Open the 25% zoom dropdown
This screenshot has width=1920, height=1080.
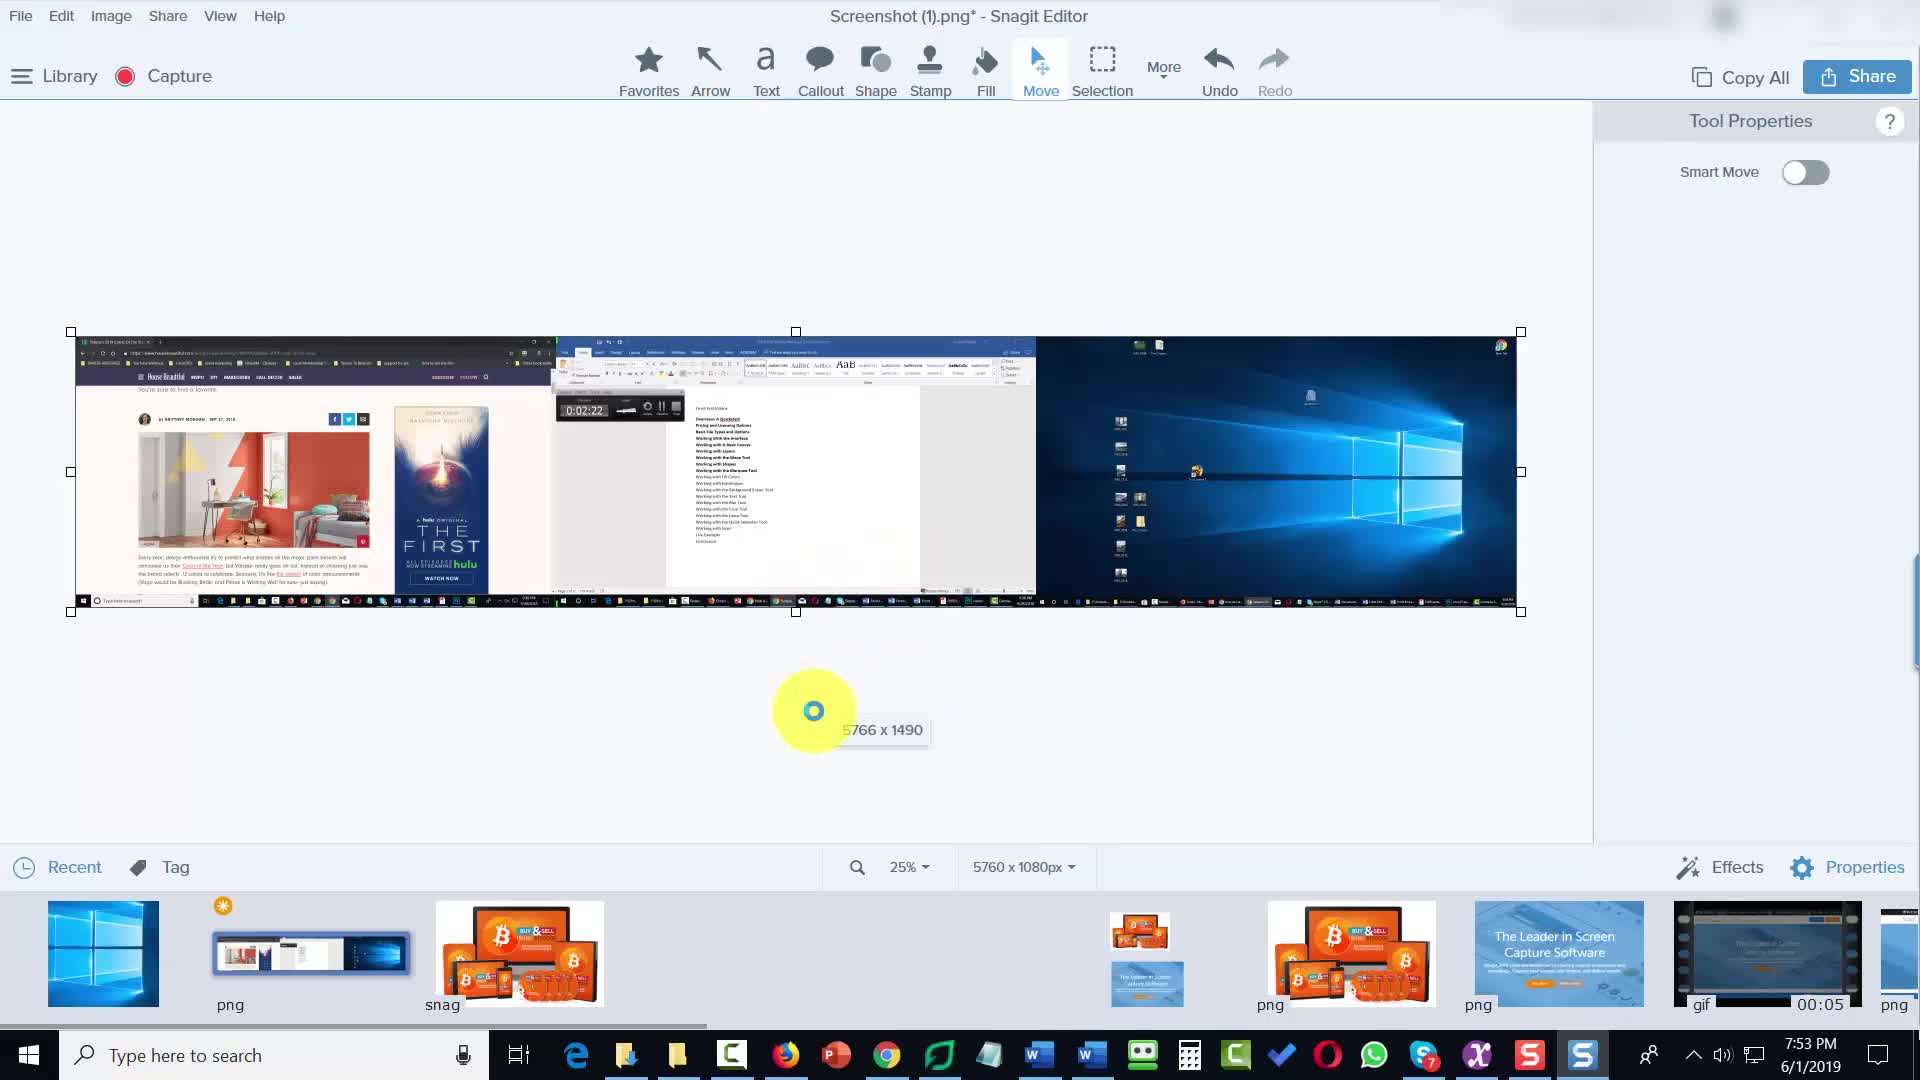(909, 867)
